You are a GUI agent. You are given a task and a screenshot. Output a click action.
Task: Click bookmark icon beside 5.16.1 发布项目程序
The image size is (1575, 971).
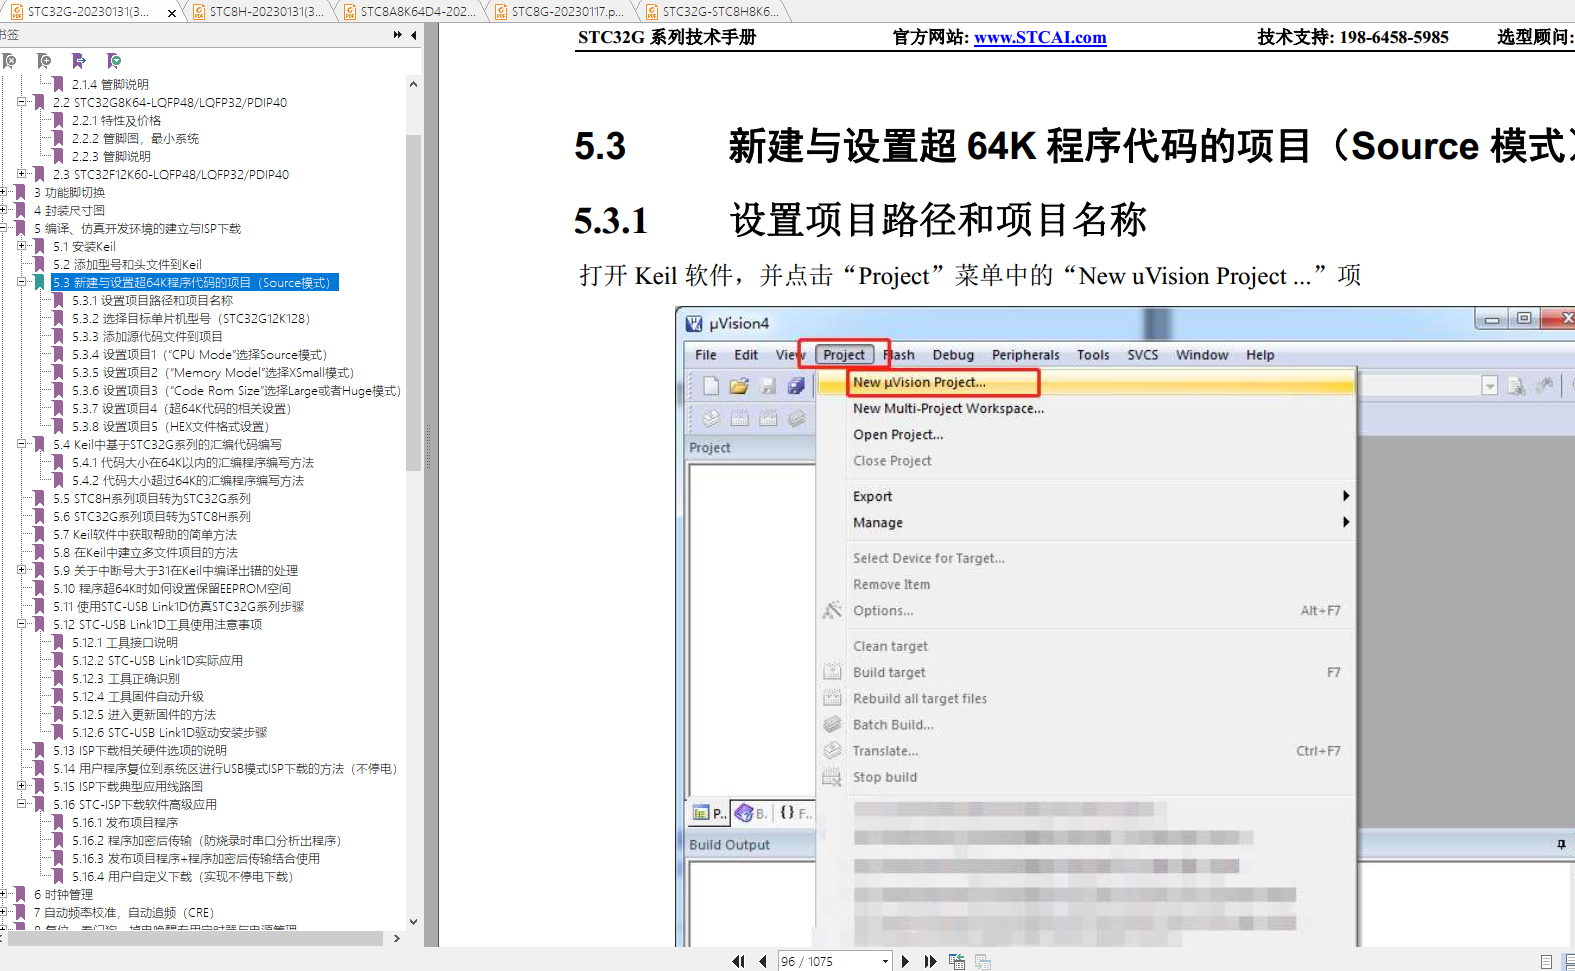pos(58,822)
